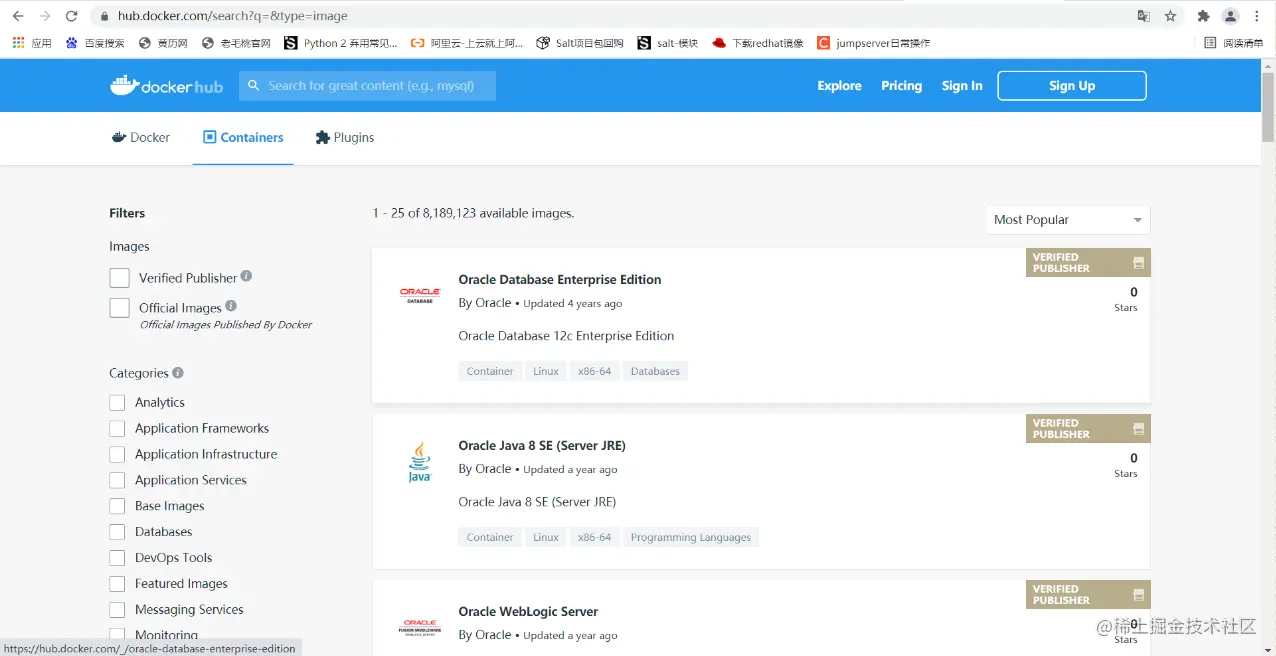Open Oracle WebLogic Server title
The image size is (1276, 656).
click(x=528, y=612)
